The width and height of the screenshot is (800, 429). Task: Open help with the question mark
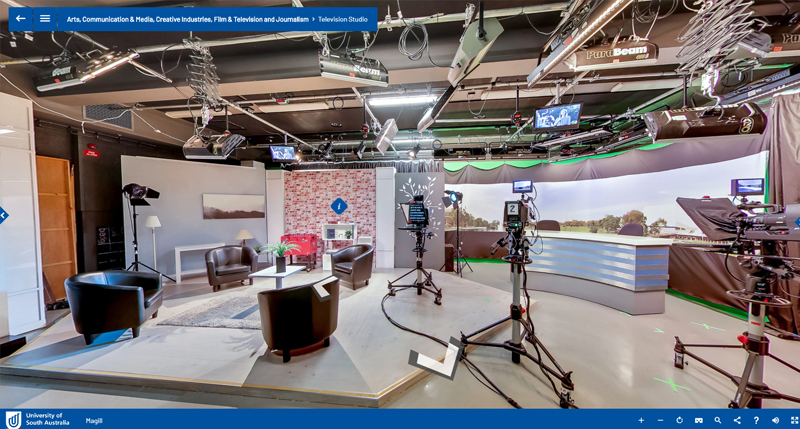[756, 420]
